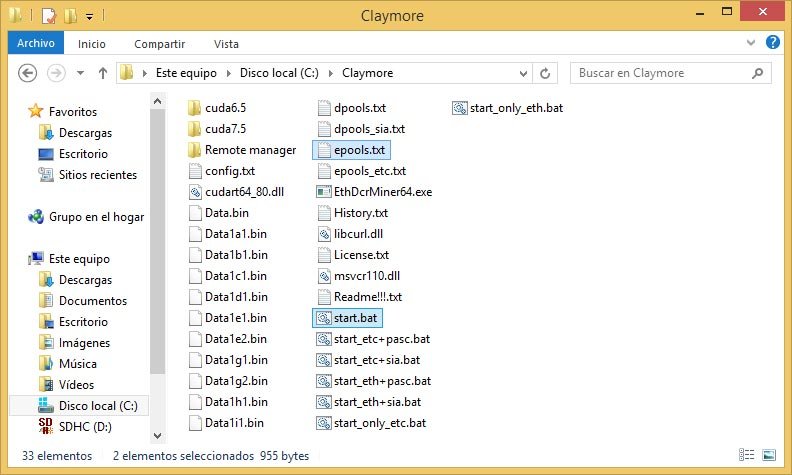Switch to large icons view layout

coord(769,455)
